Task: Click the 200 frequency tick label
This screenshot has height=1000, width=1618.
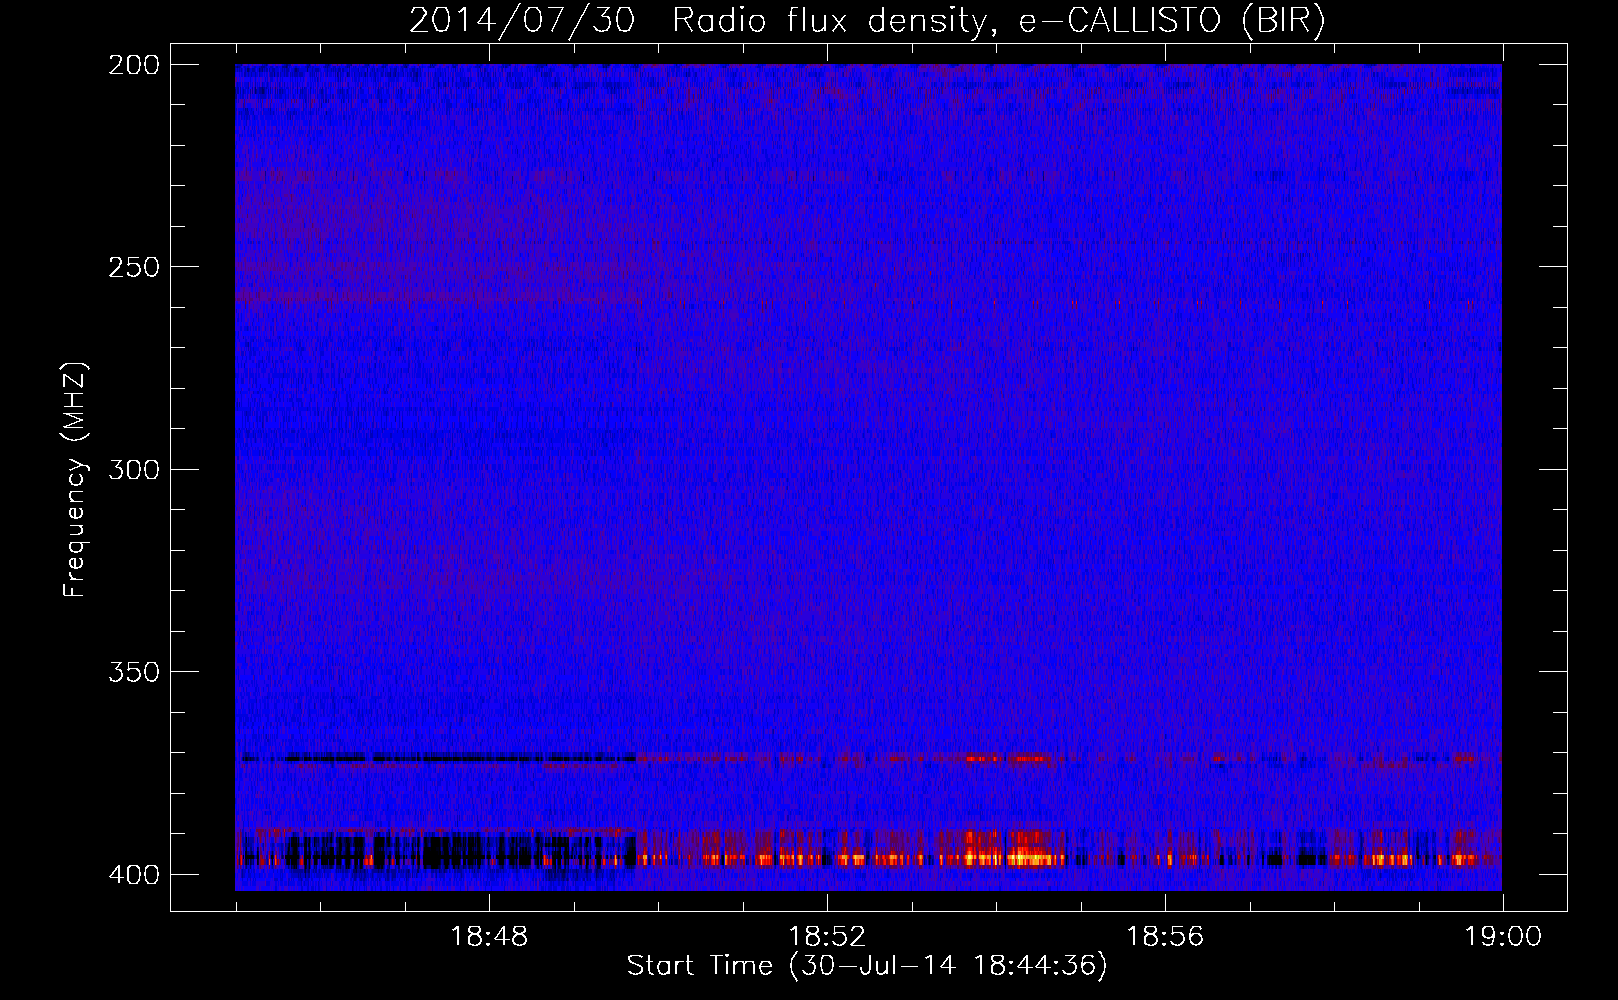Action: pyautogui.click(x=133, y=65)
